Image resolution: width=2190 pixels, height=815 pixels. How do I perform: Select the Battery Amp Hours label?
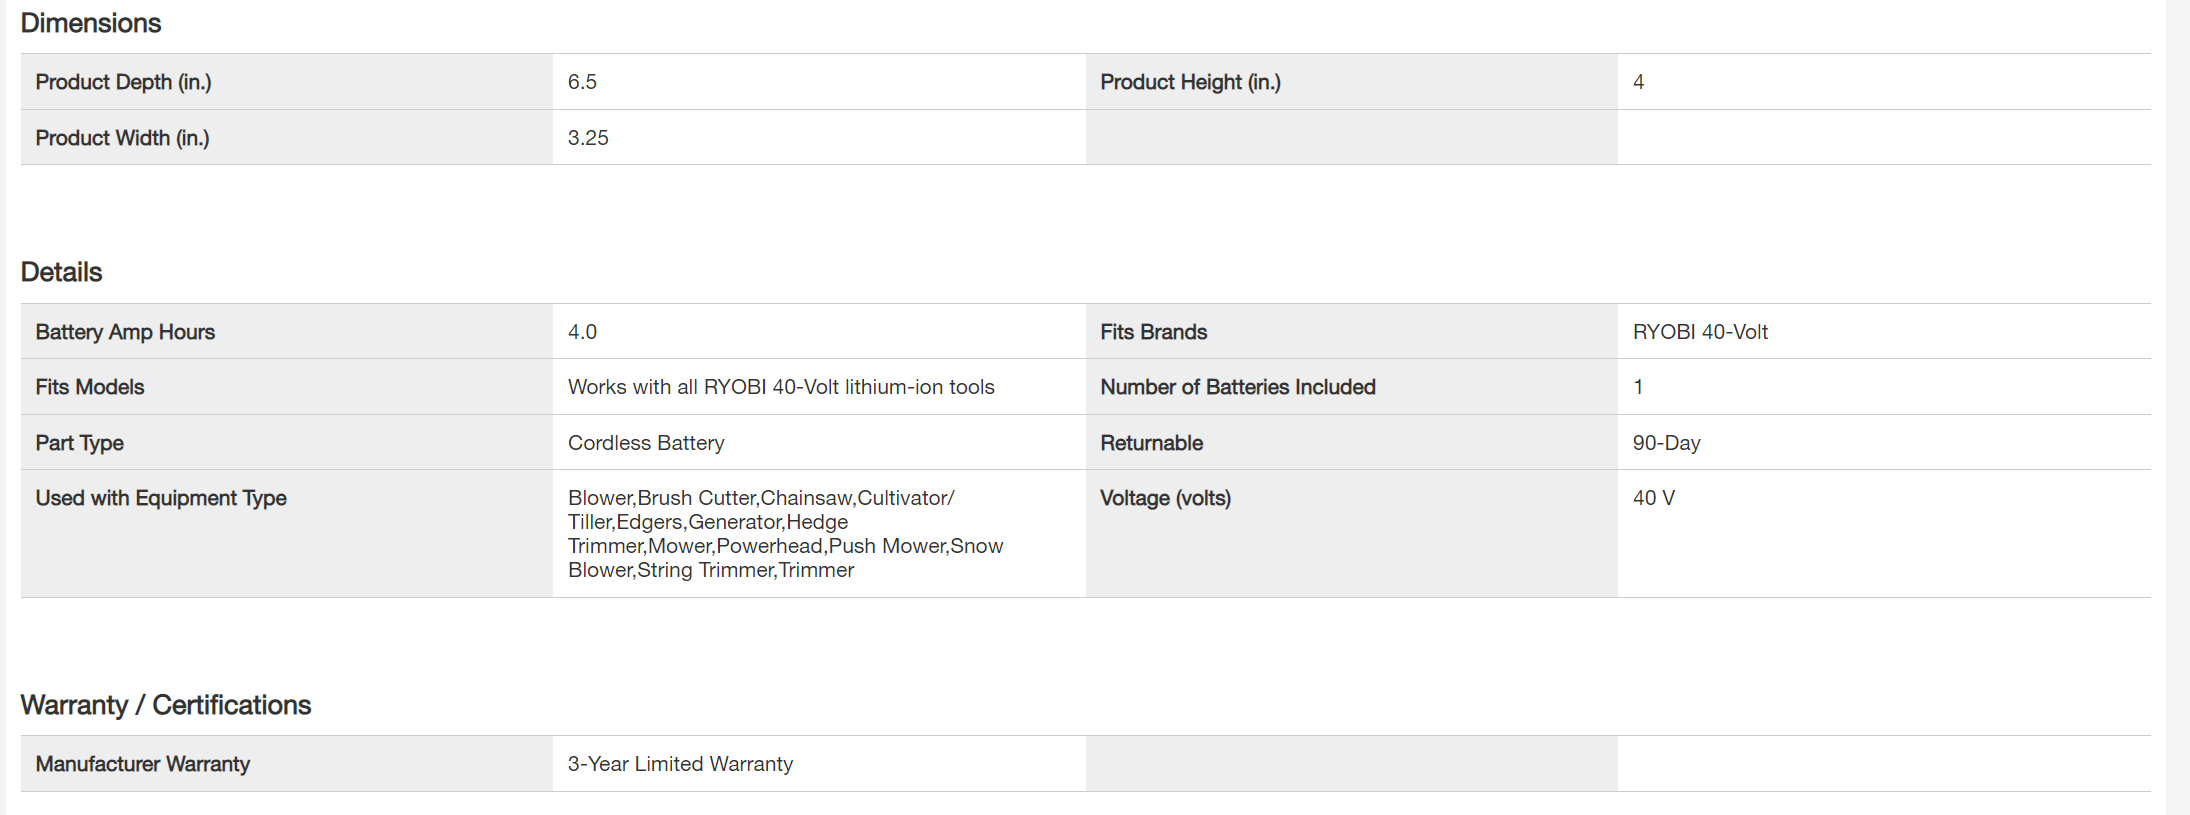point(125,332)
